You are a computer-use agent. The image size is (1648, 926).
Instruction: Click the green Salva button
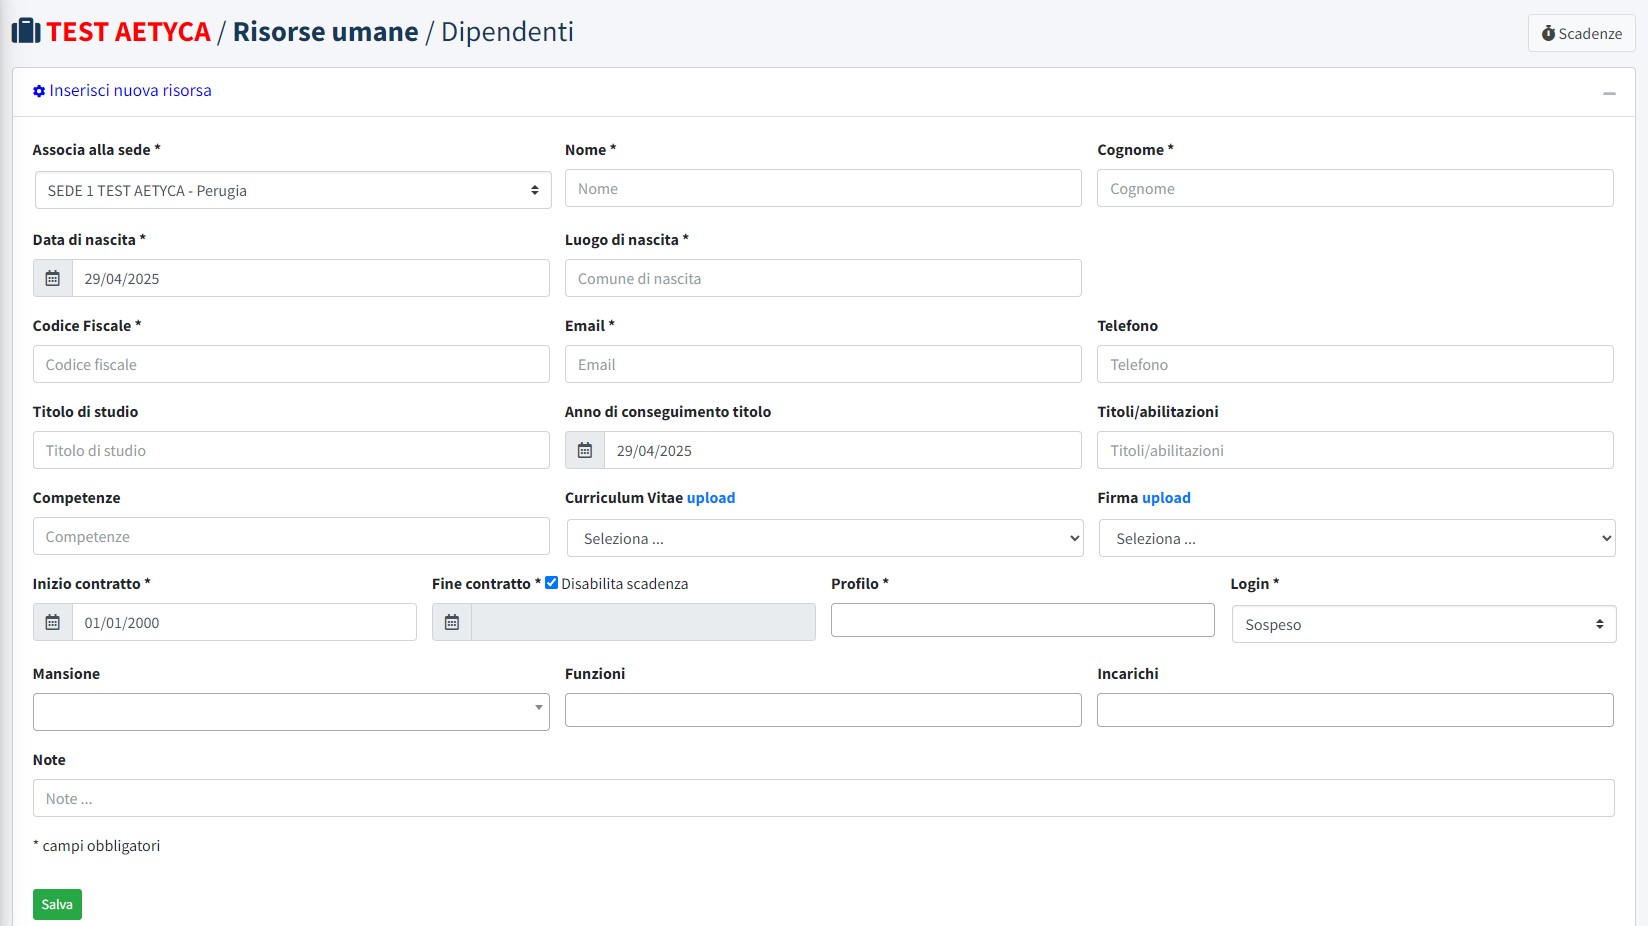[x=57, y=904]
